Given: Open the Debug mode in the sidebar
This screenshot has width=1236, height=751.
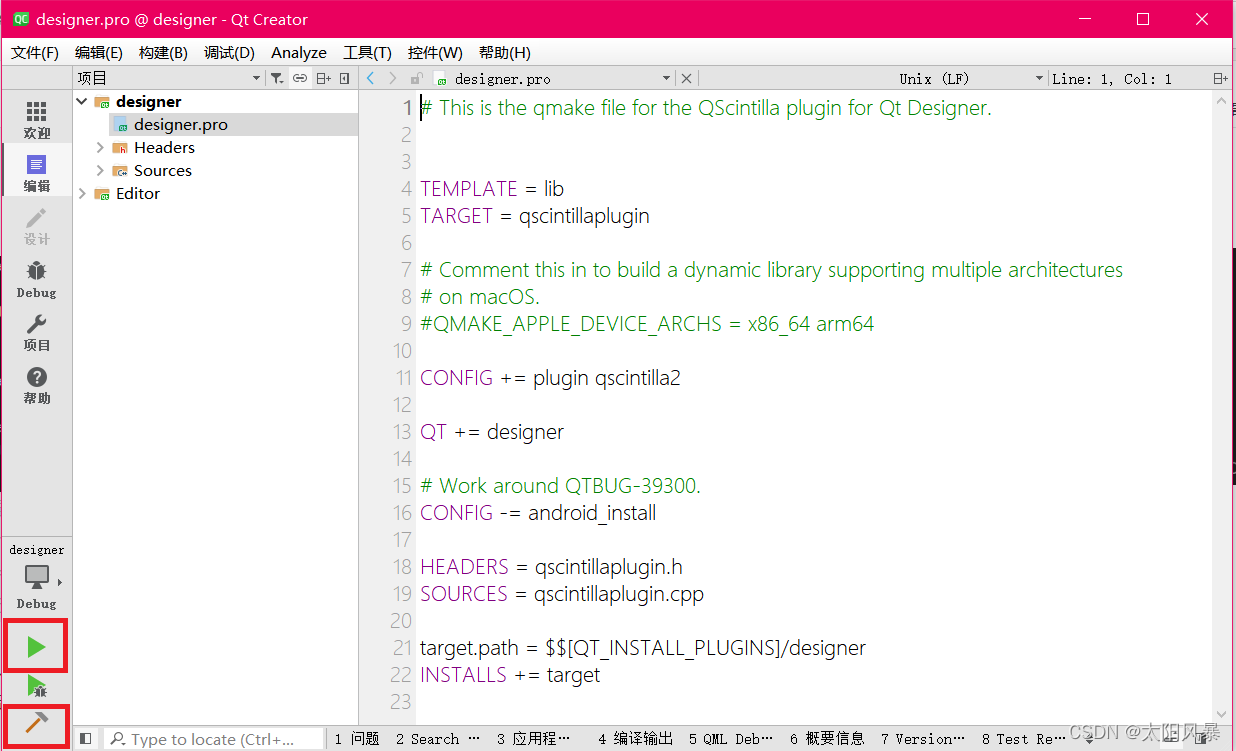Looking at the screenshot, I should [36, 278].
